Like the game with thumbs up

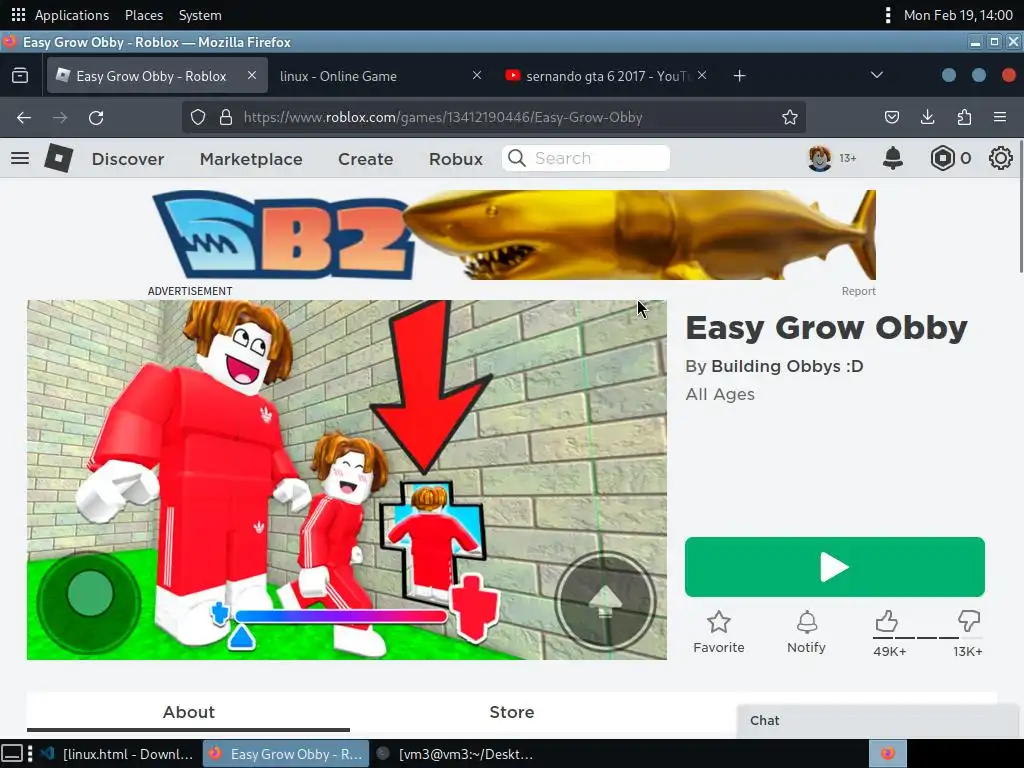point(886,621)
